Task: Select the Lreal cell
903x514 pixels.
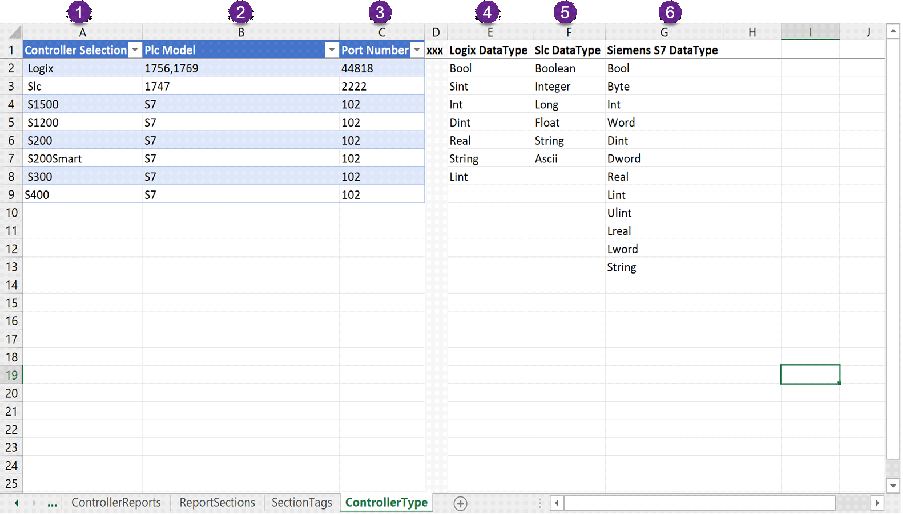Action: tap(664, 231)
